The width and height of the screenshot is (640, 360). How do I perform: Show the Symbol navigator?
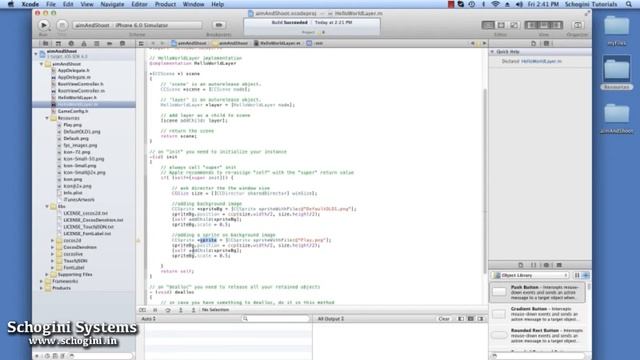coord(58,43)
